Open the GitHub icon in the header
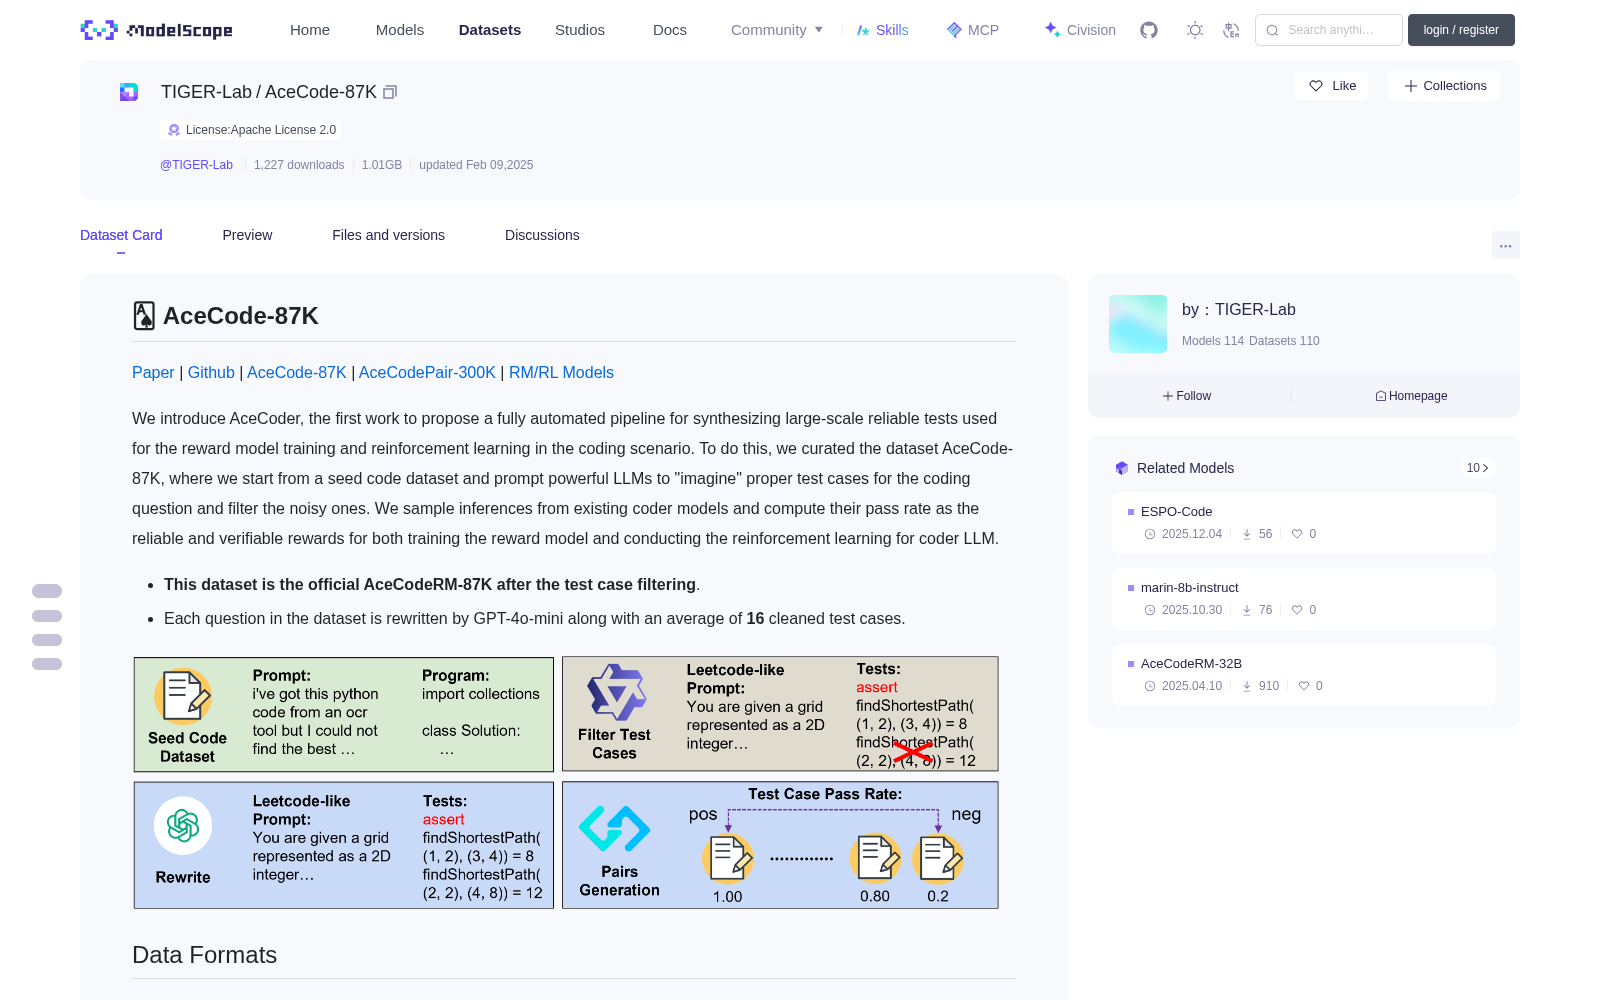1600x1000 pixels. pos(1149,30)
